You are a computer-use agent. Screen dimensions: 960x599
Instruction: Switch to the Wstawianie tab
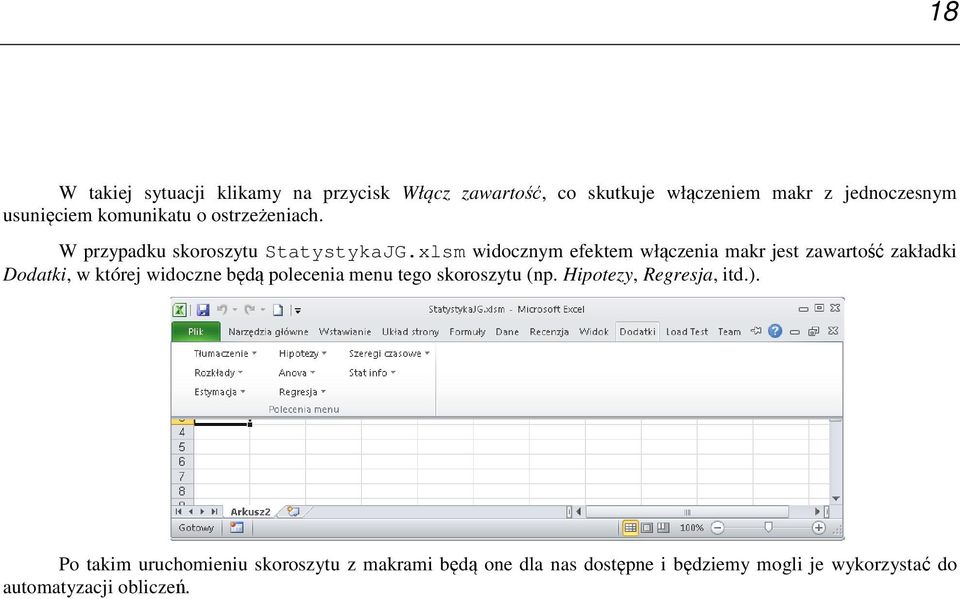pyautogui.click(x=345, y=331)
